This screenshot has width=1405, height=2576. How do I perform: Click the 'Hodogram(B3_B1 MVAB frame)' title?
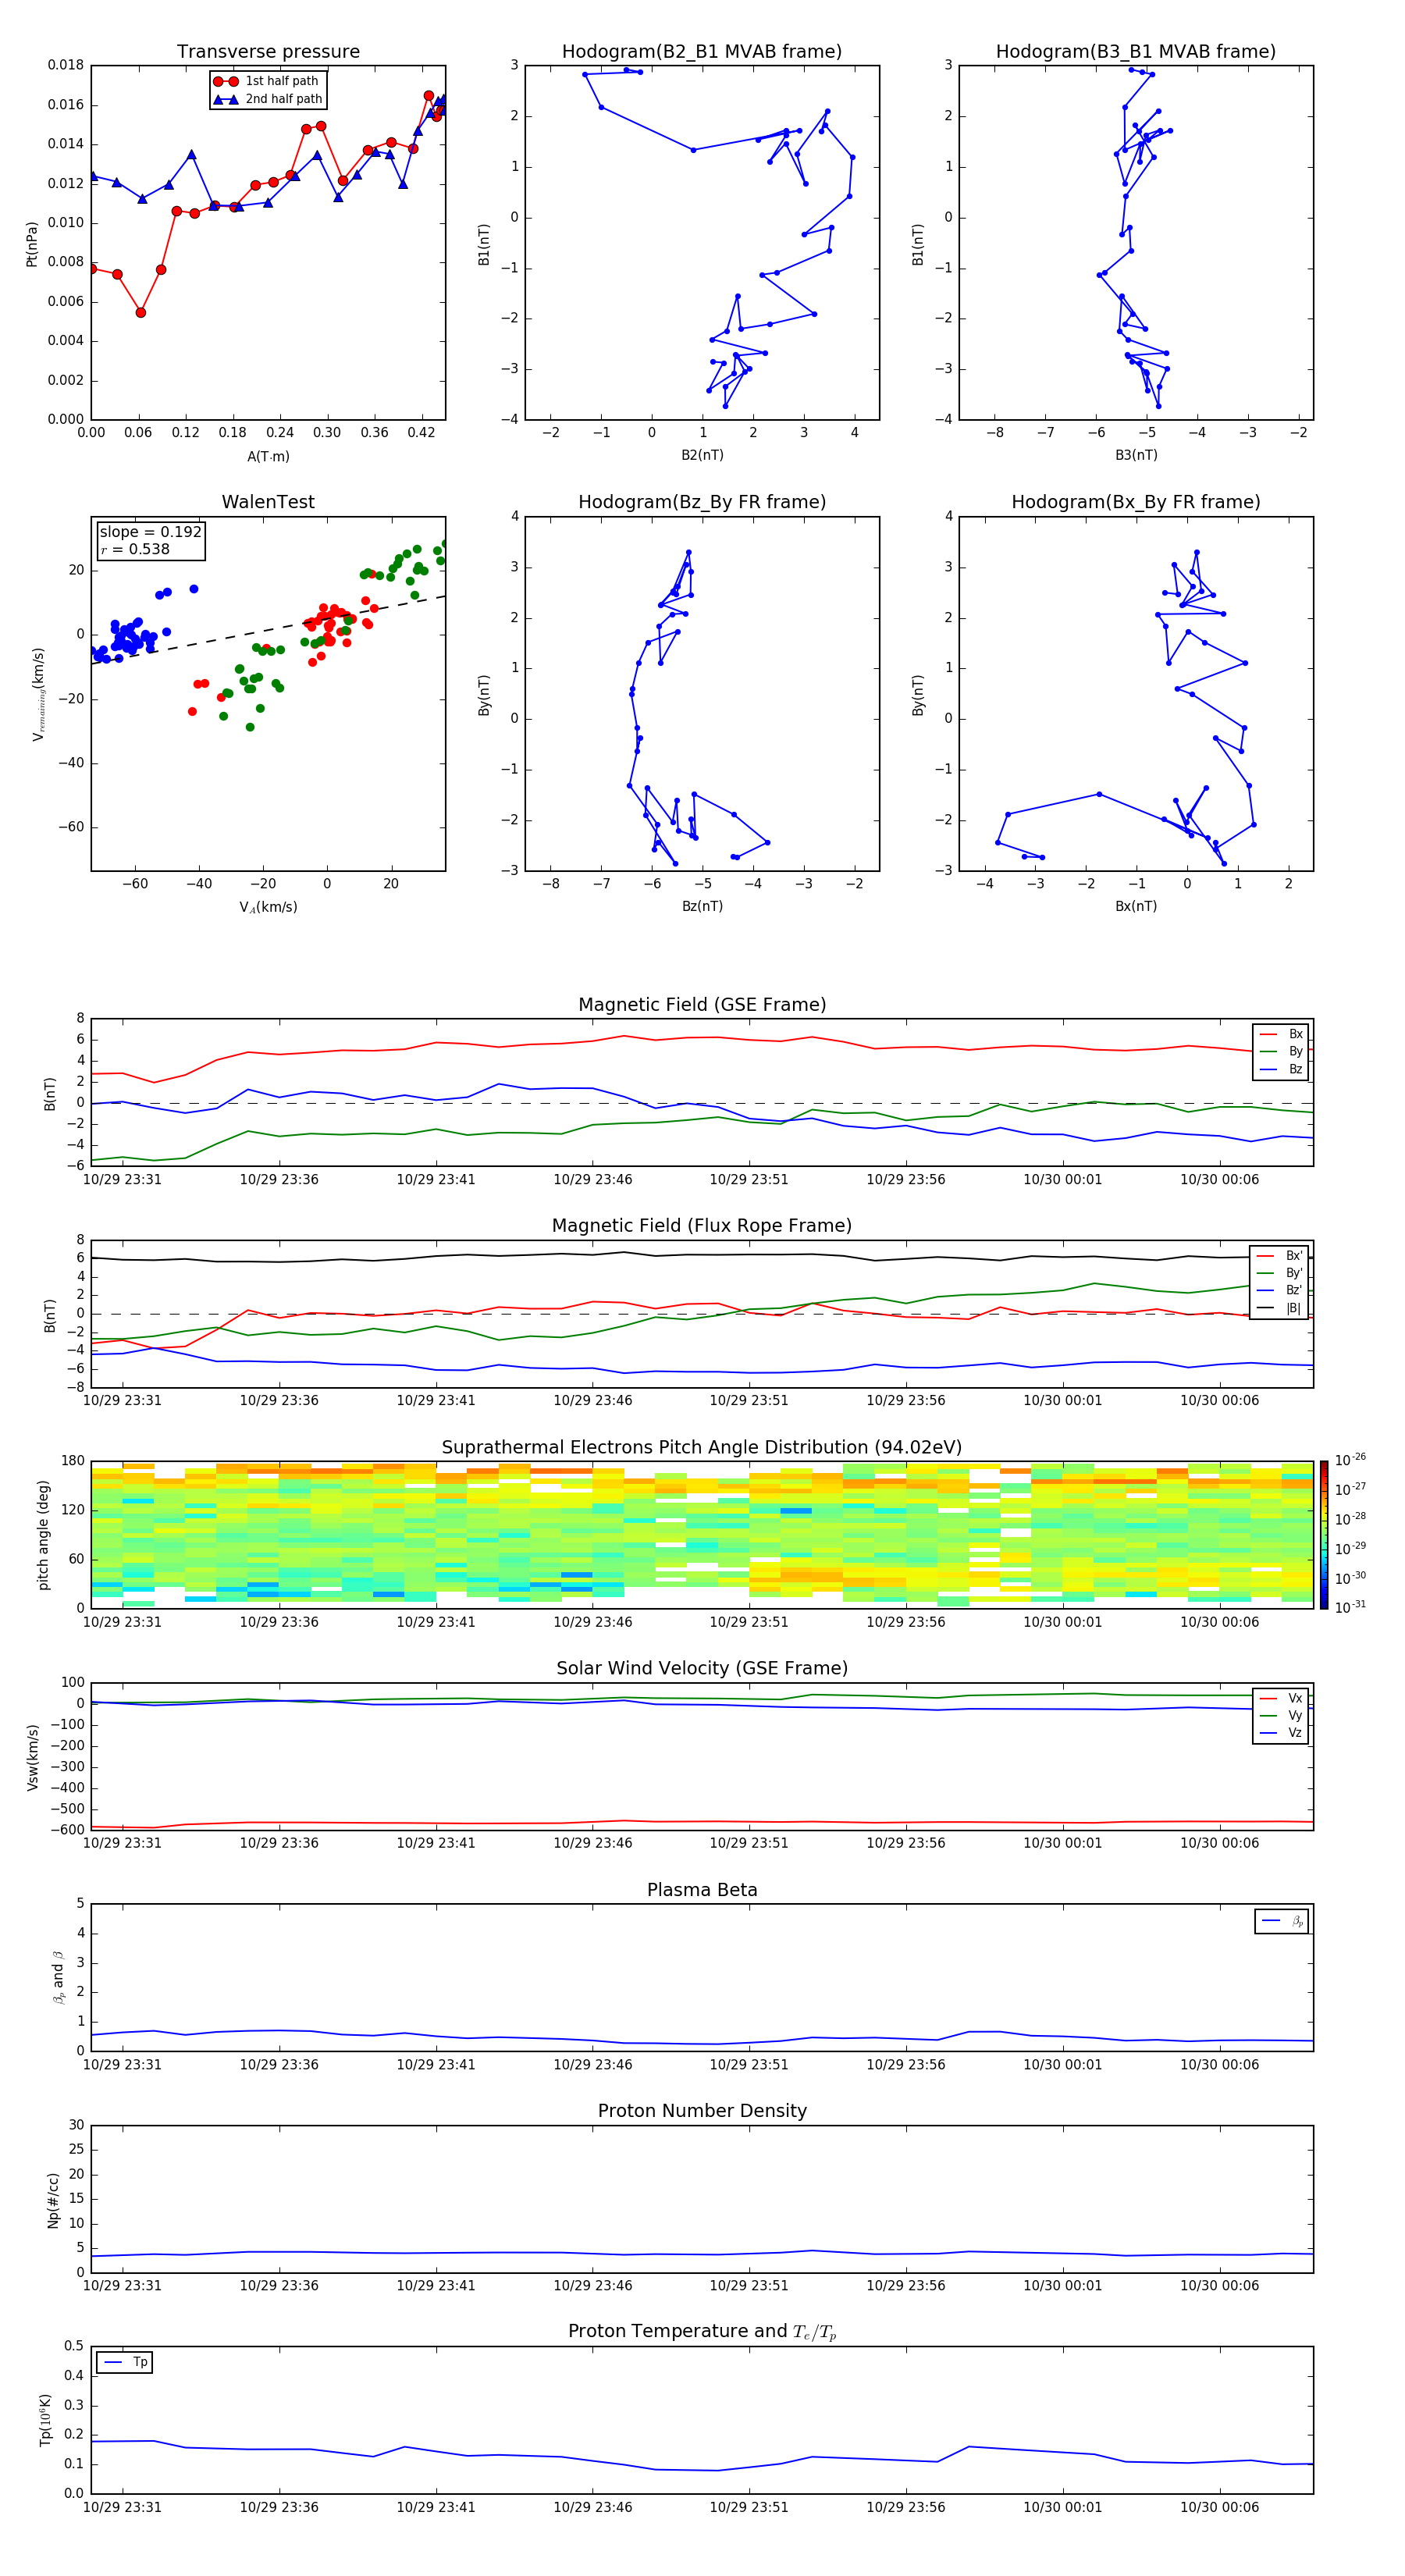point(1136,51)
